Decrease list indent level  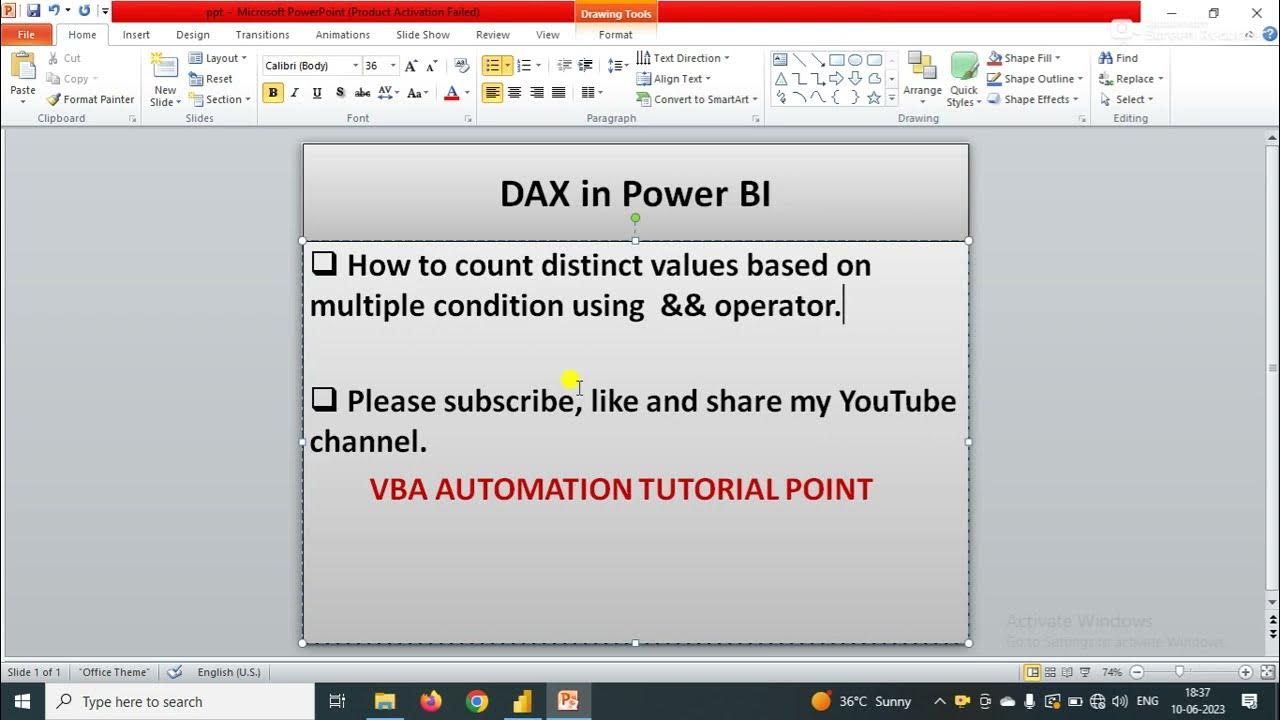[x=565, y=66]
